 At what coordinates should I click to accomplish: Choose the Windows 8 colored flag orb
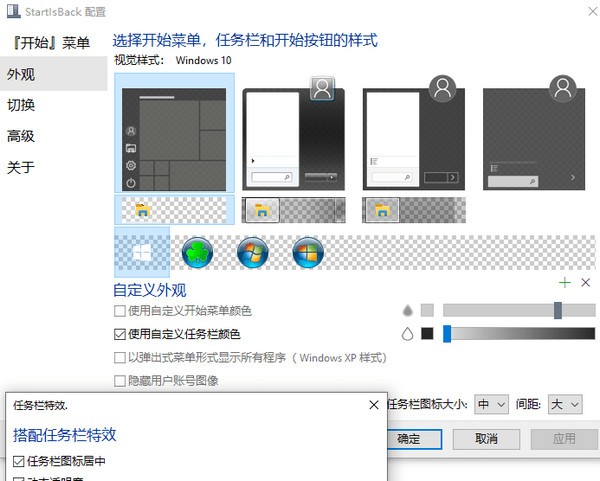(308, 253)
